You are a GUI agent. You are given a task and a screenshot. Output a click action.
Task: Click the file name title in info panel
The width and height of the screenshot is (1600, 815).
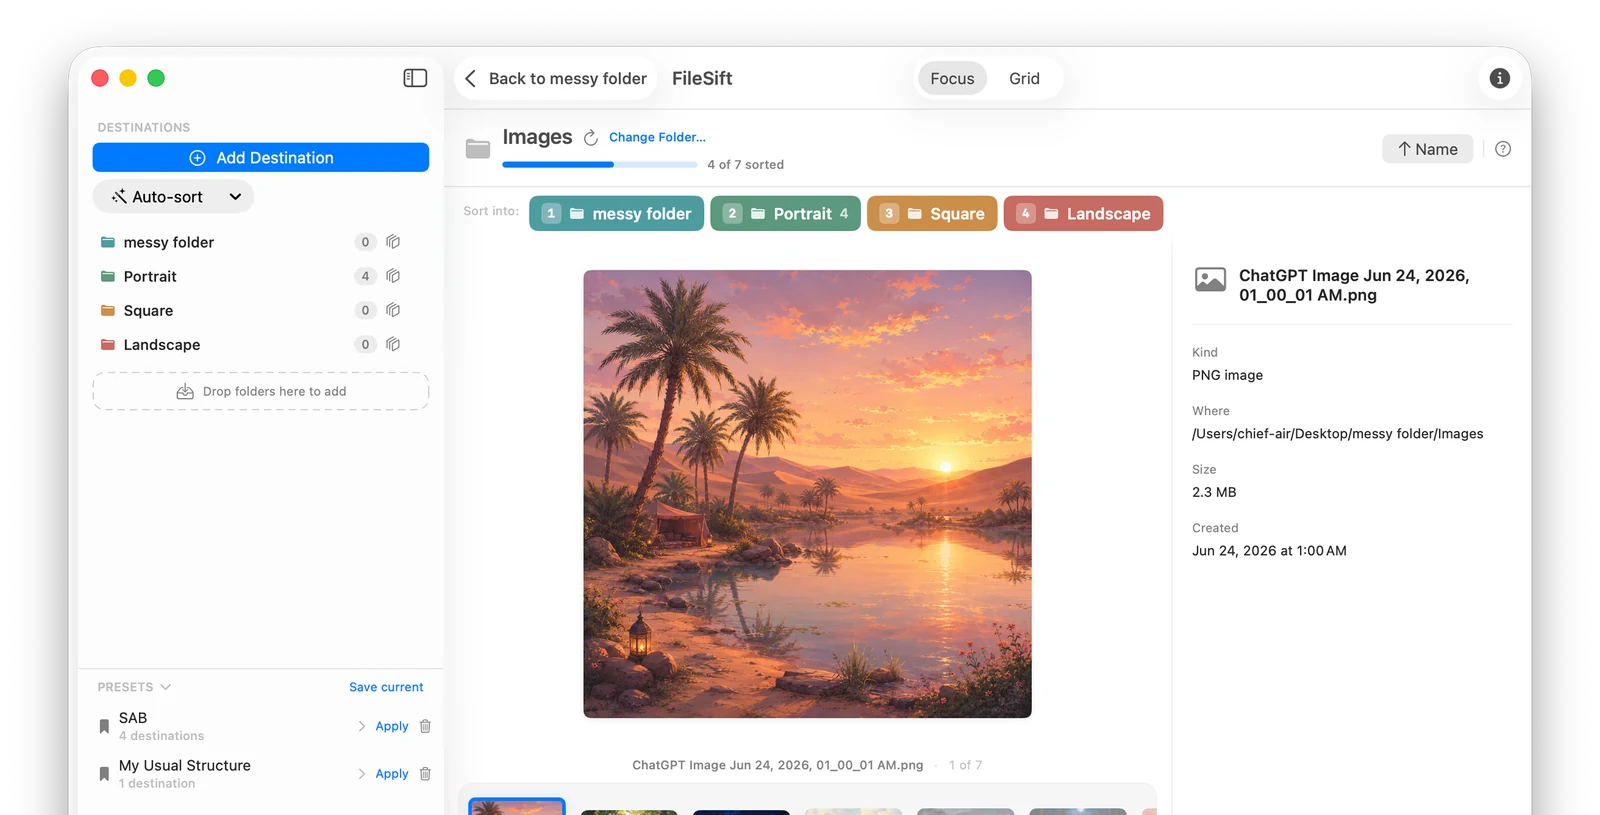click(x=1354, y=285)
